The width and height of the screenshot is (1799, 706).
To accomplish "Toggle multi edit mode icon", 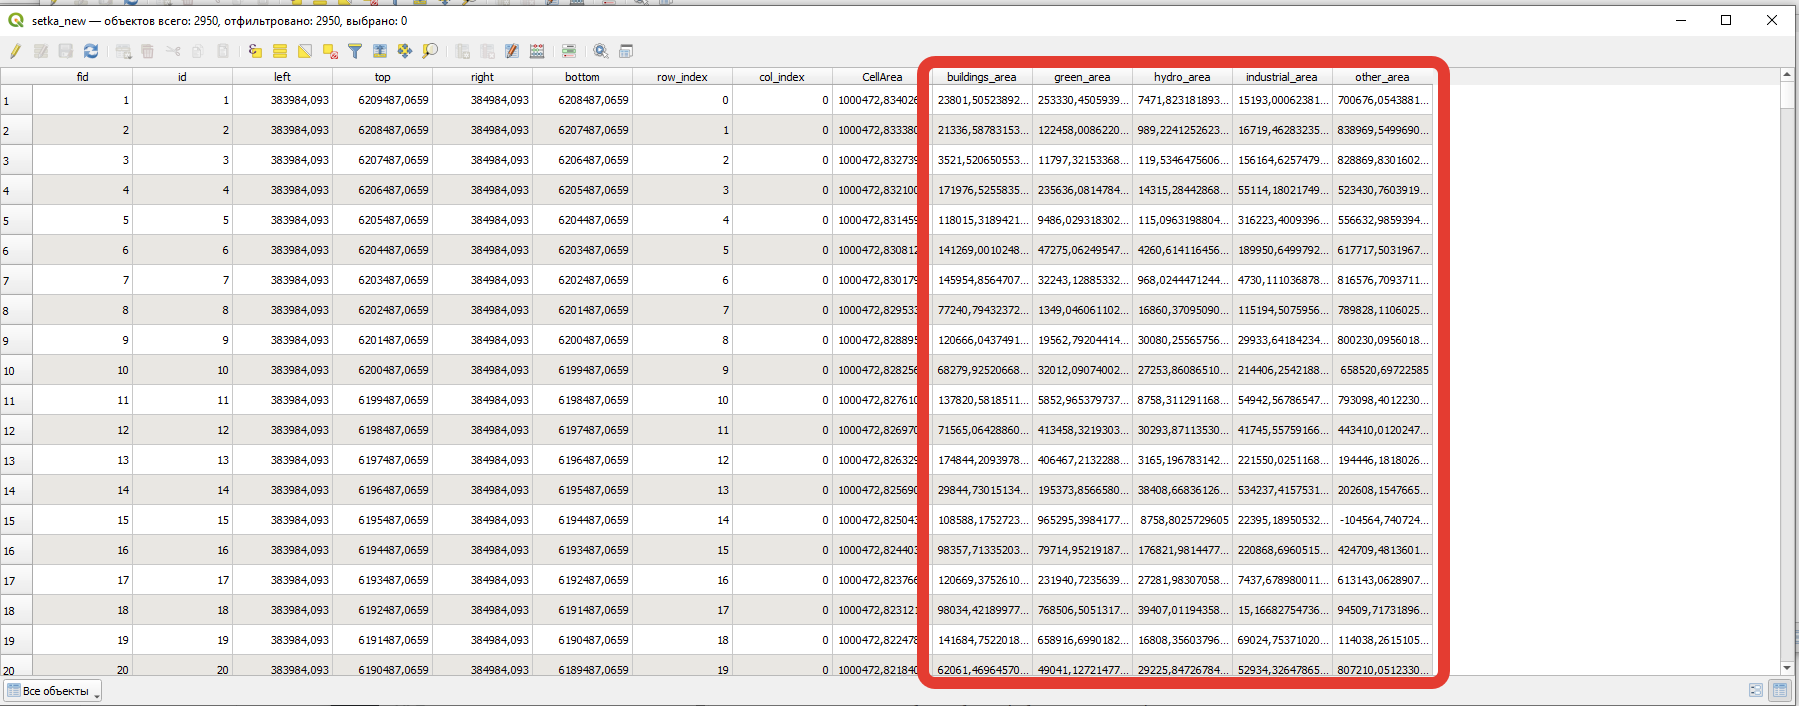I will (x=41, y=51).
